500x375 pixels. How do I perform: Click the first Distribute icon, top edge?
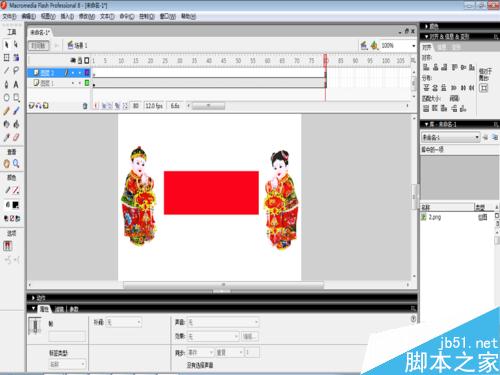(x=426, y=88)
